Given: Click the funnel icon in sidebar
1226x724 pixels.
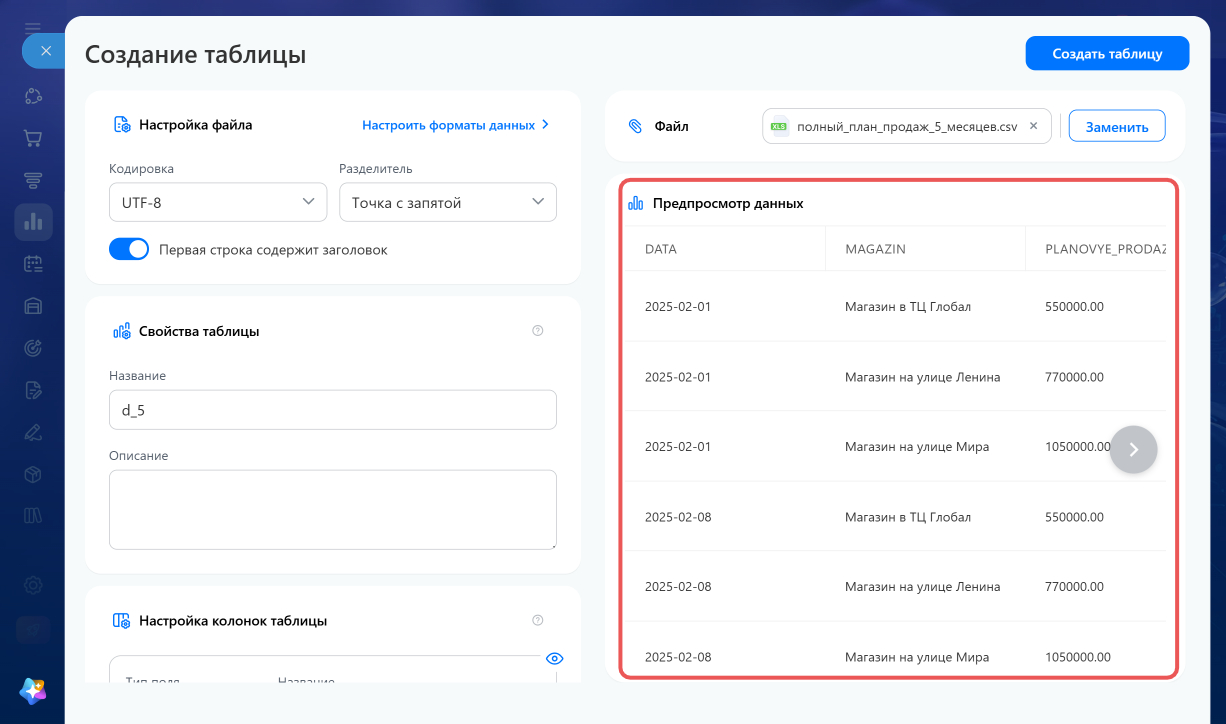Looking at the screenshot, I should coord(33,180).
